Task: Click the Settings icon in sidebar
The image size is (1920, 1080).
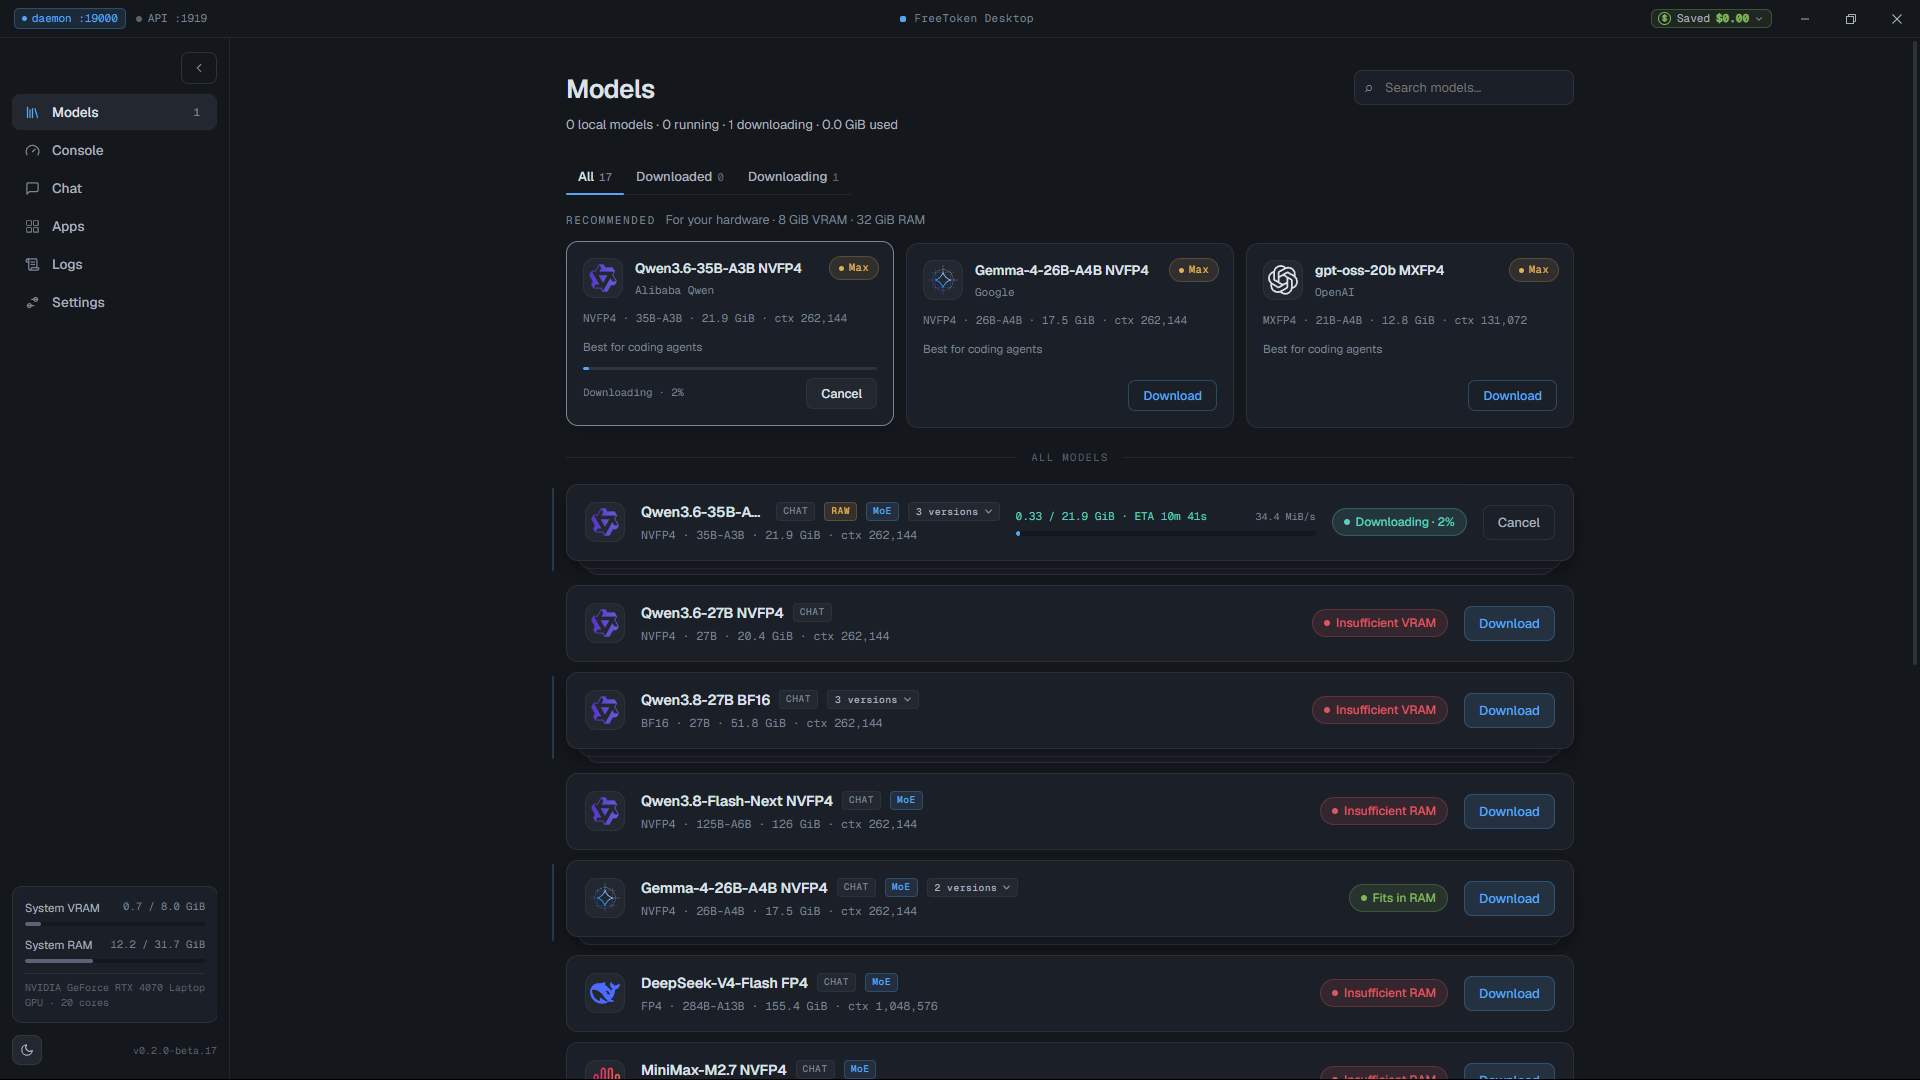Action: (32, 302)
